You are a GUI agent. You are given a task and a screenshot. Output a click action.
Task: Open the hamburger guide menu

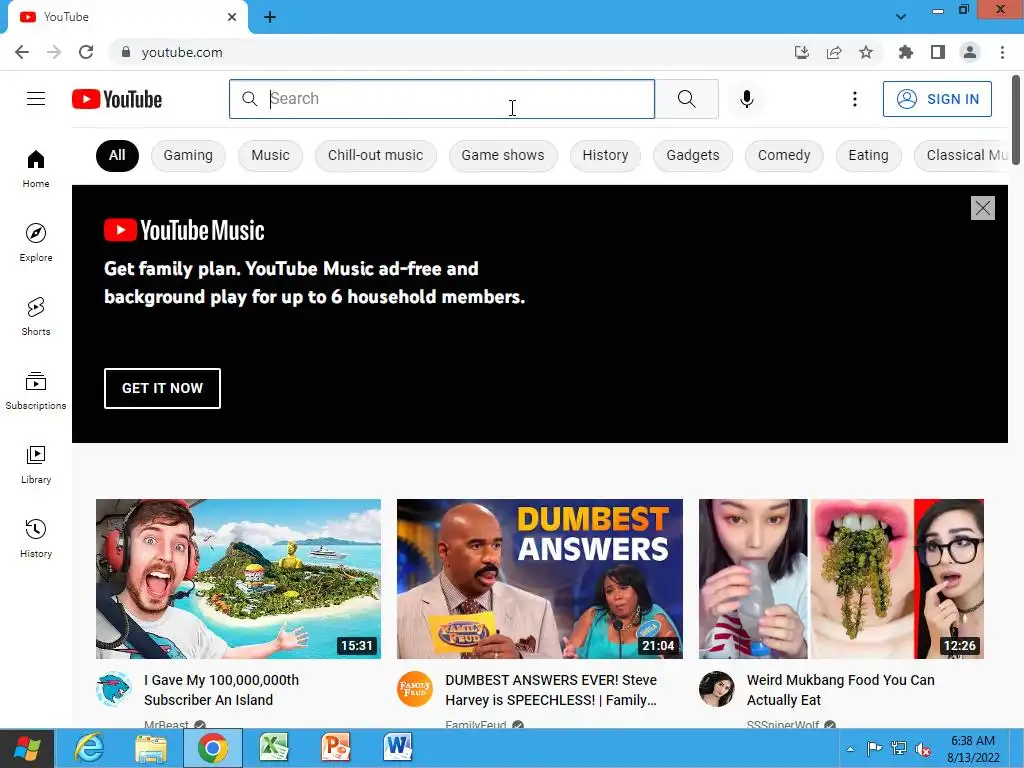36,99
